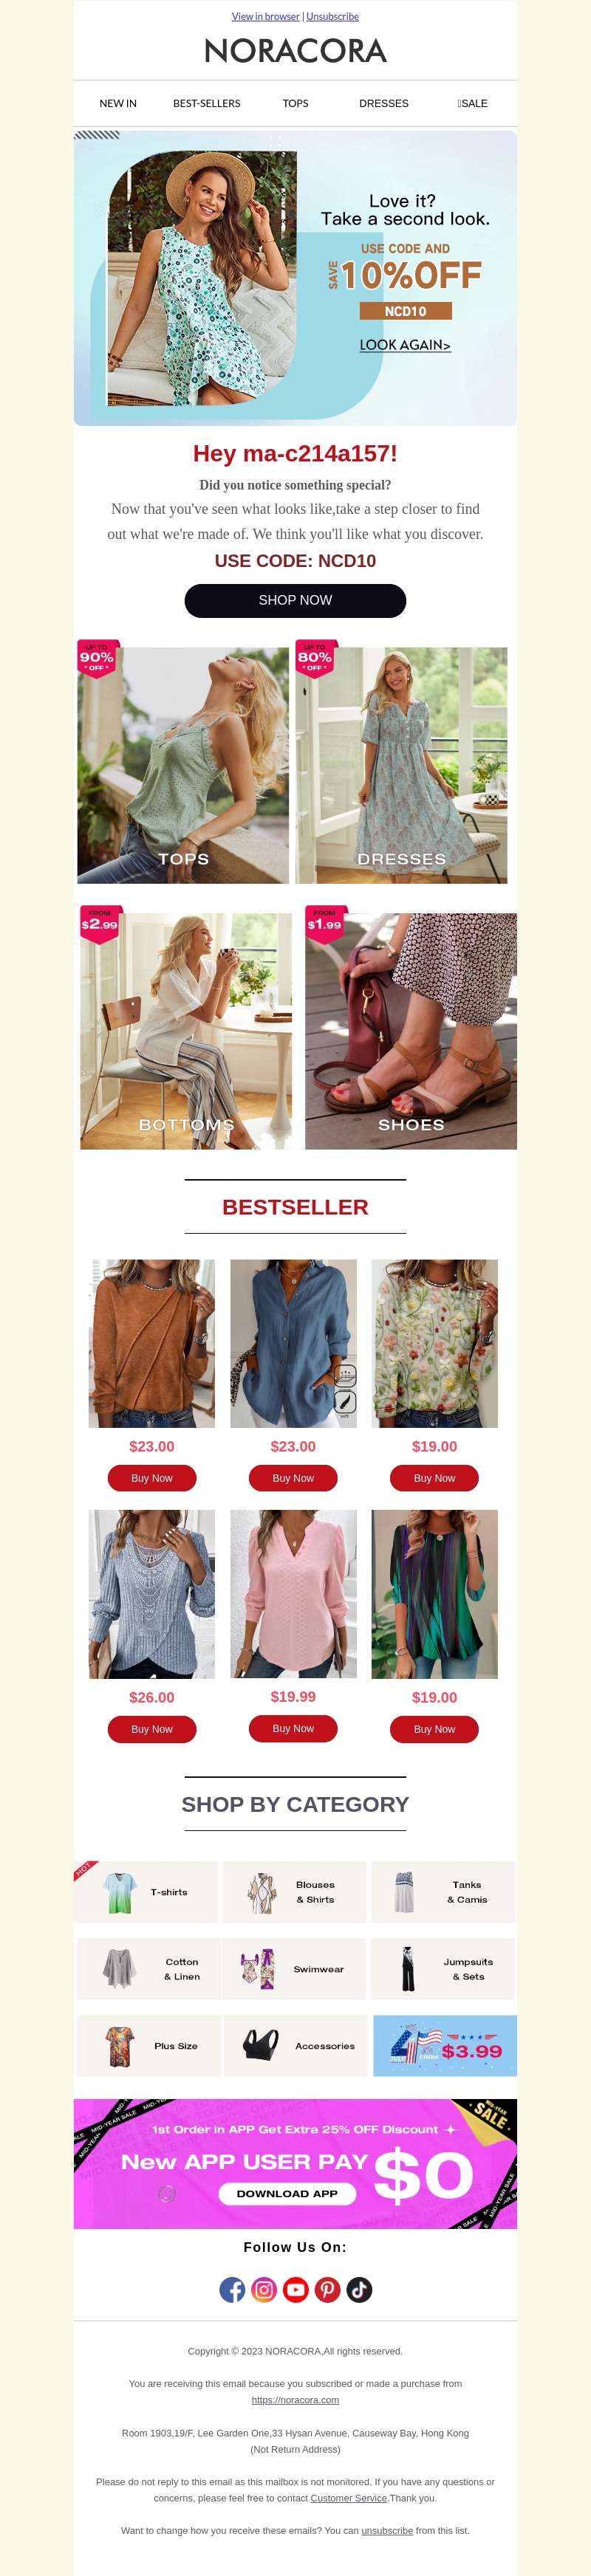Click the floral blouse $19.00 product photo
The height and width of the screenshot is (2576, 591).
pyautogui.click(x=435, y=1343)
